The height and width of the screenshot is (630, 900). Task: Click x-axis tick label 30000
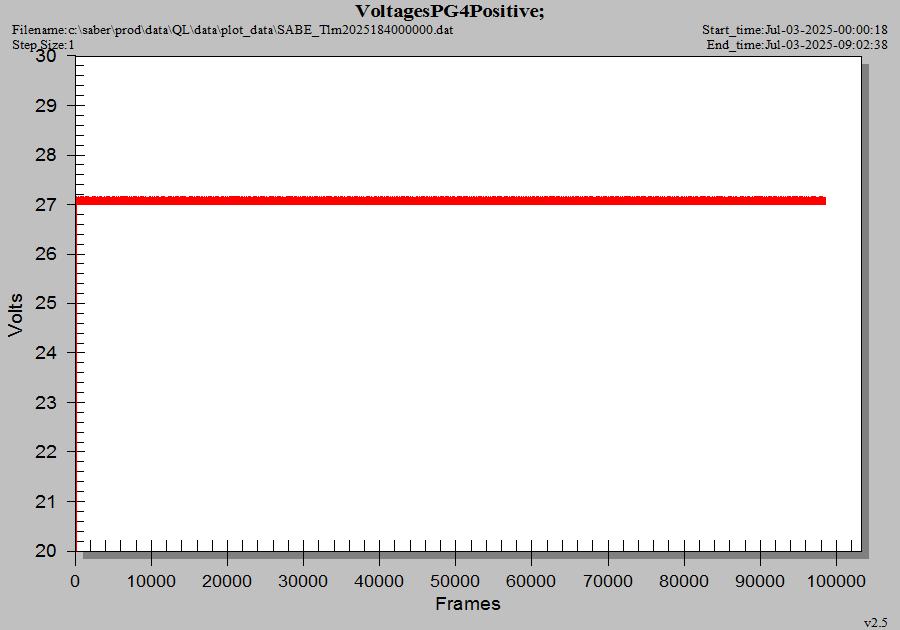click(303, 581)
